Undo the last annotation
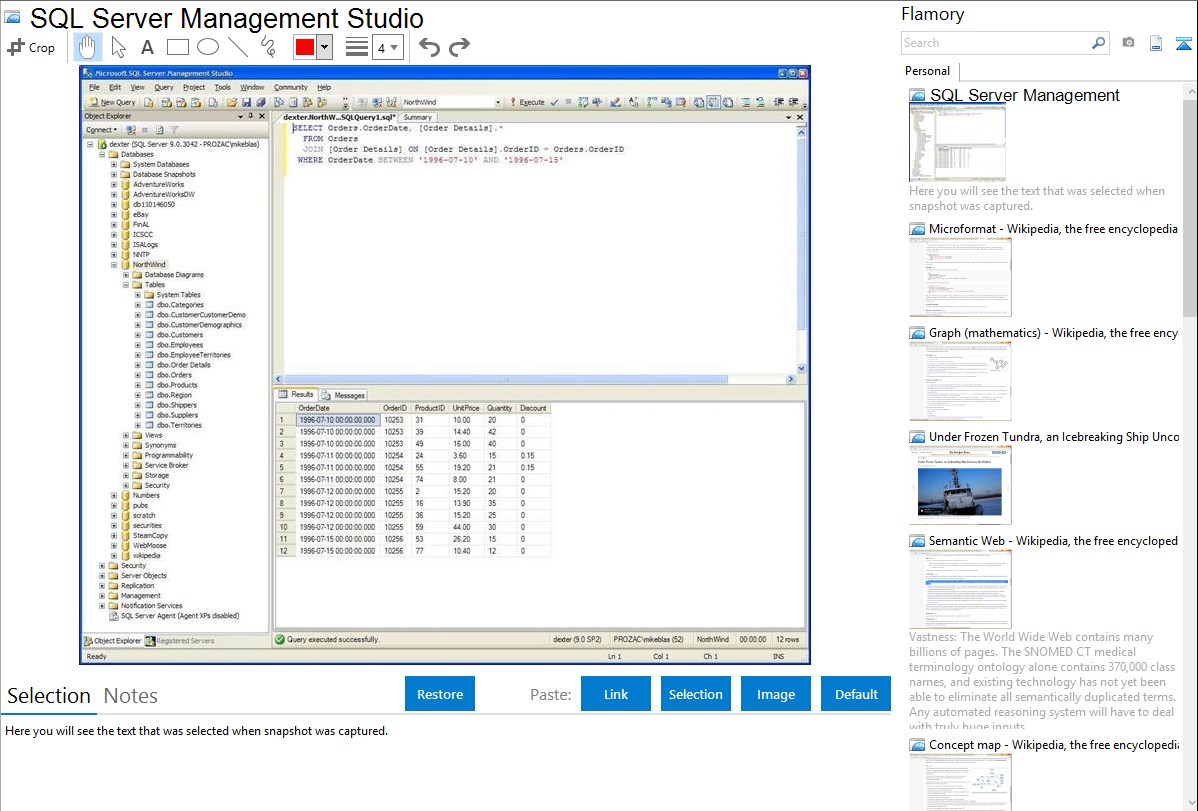Screen dimensions: 1198x811 pos(429,47)
